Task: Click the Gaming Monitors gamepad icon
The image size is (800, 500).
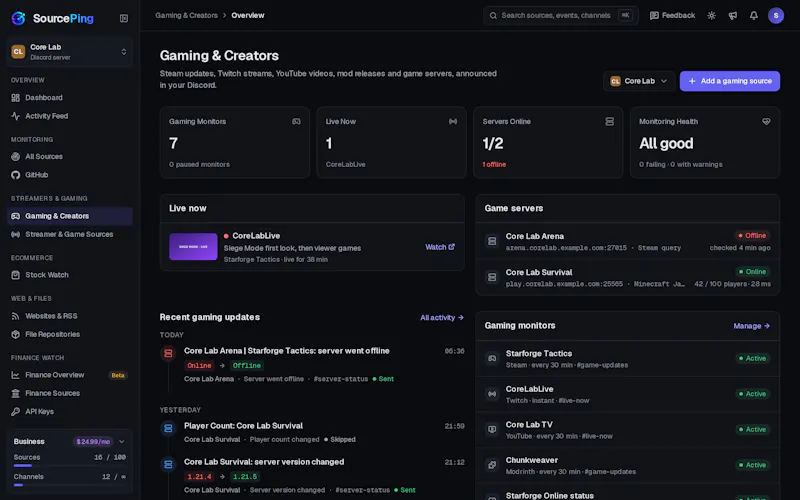Action: (296, 121)
